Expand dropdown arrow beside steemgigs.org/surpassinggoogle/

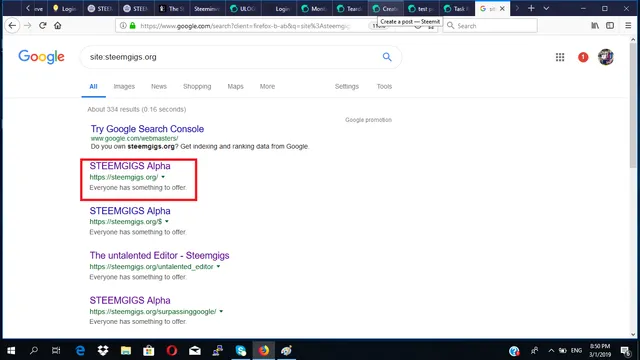[221, 311]
